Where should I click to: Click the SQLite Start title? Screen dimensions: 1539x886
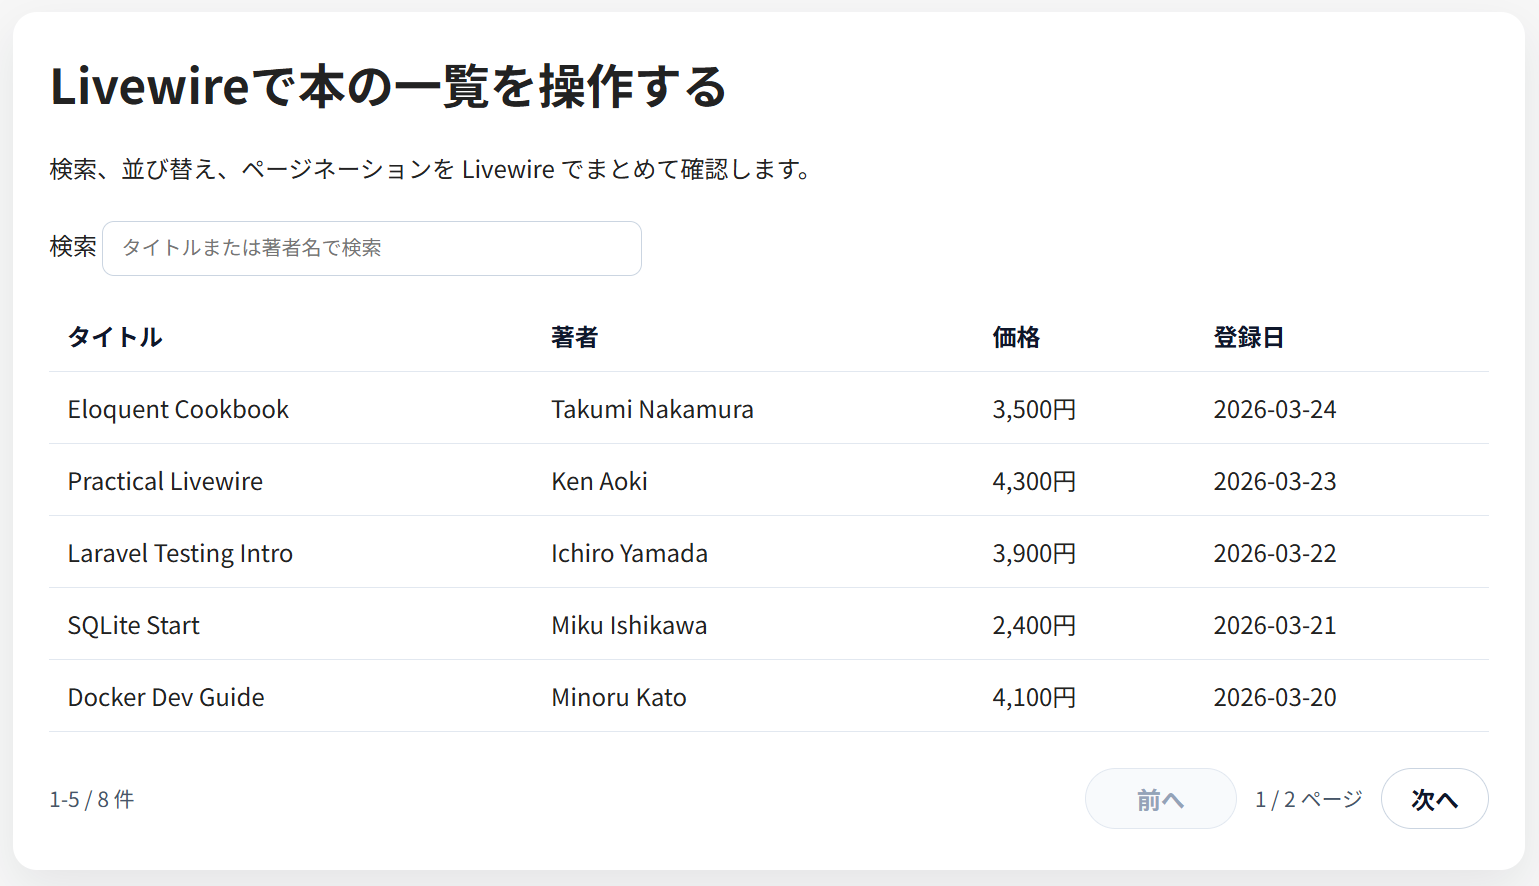click(x=133, y=625)
